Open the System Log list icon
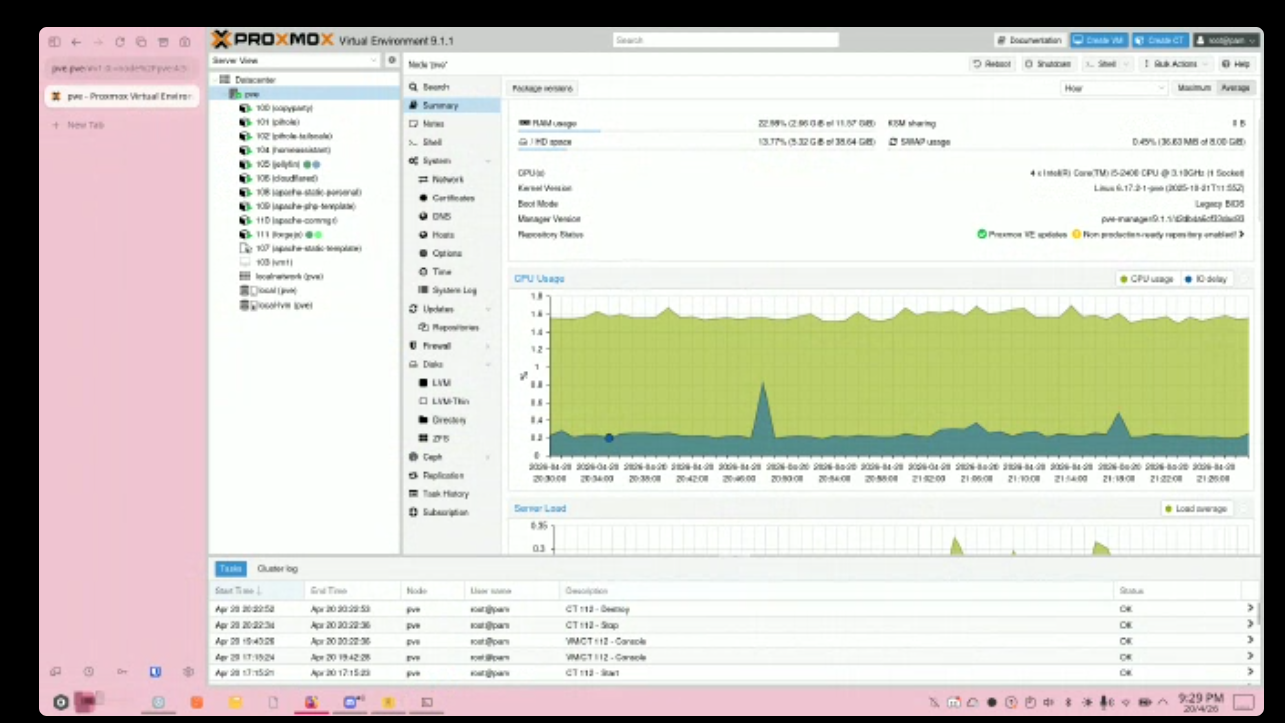The width and height of the screenshot is (1285, 723). (x=424, y=290)
